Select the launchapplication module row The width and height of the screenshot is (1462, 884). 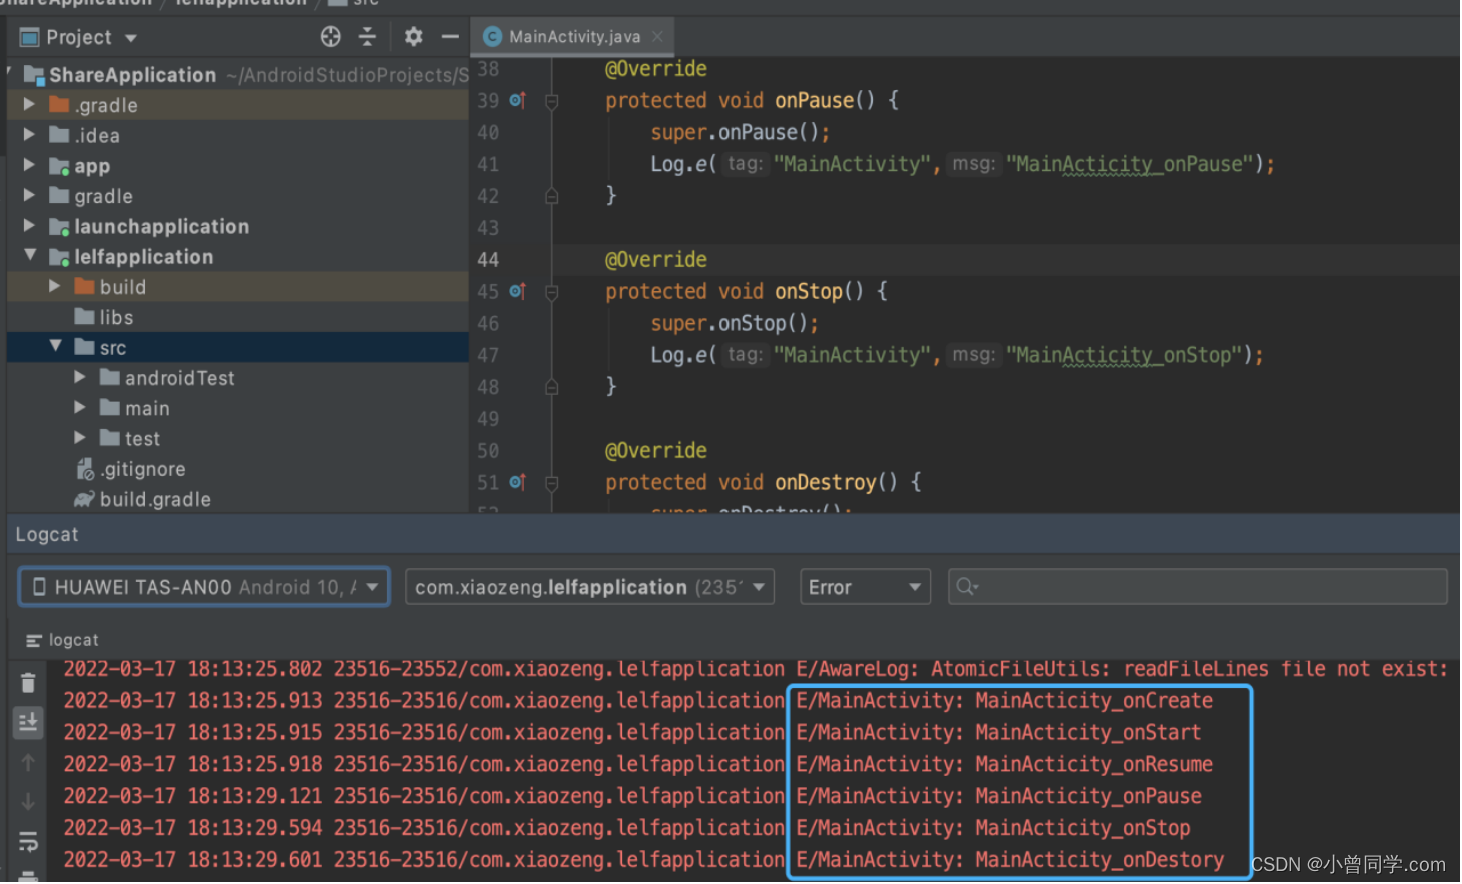tap(238, 226)
